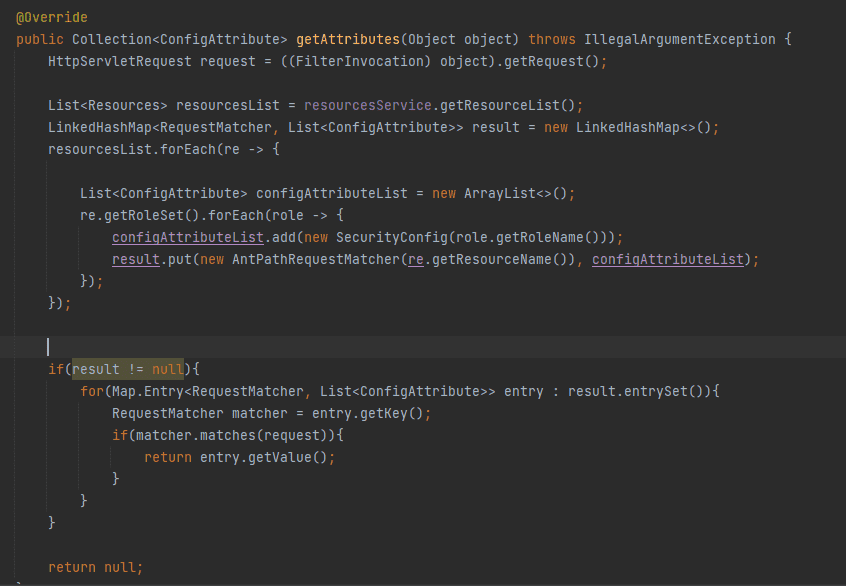The height and width of the screenshot is (586, 846).
Task: Click the @Override annotation
Action: tap(52, 17)
